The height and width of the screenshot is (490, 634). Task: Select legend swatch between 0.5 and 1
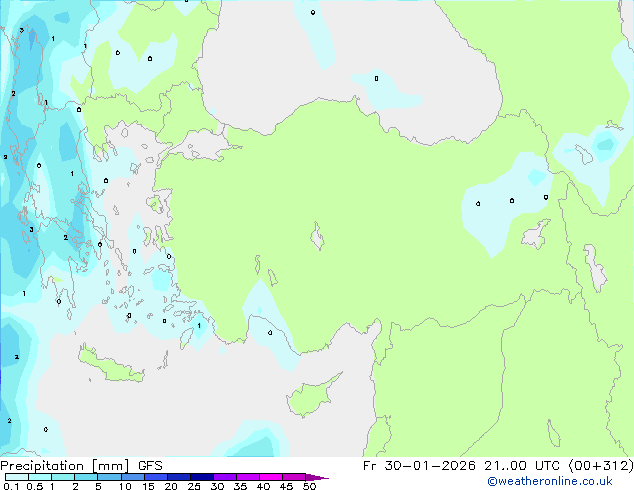pyautogui.click(x=40, y=477)
